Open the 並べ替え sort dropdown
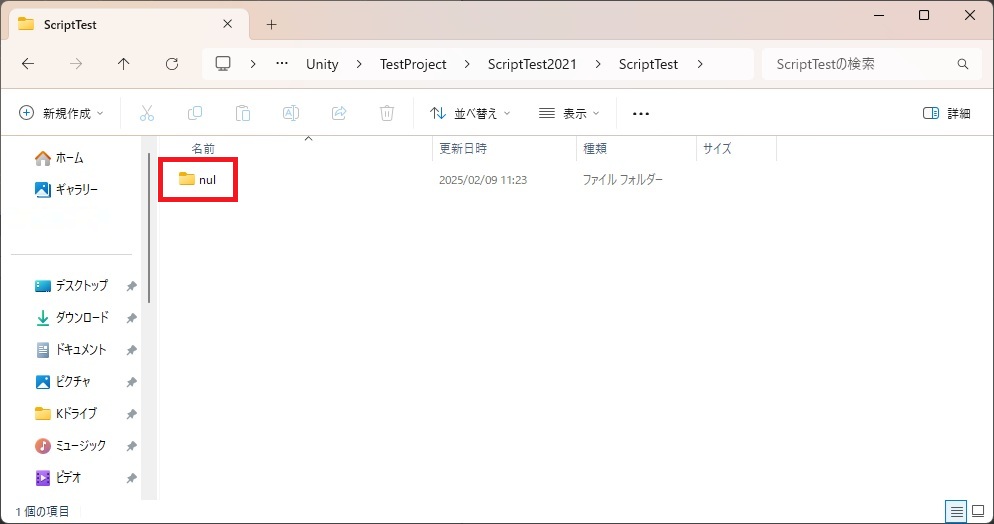The image size is (994, 524). coord(470,113)
